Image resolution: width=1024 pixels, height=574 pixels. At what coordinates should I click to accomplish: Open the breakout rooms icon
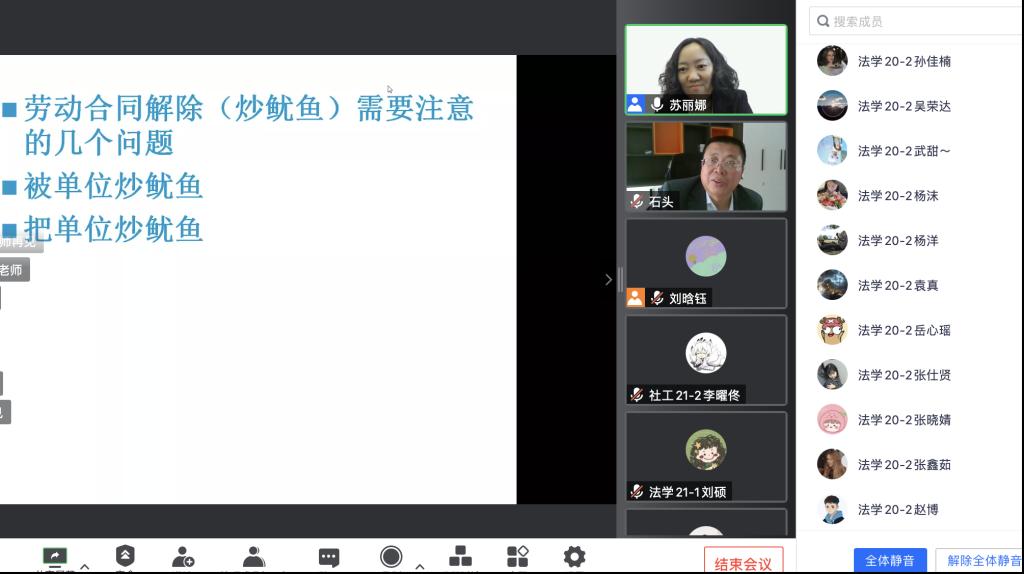coord(460,556)
